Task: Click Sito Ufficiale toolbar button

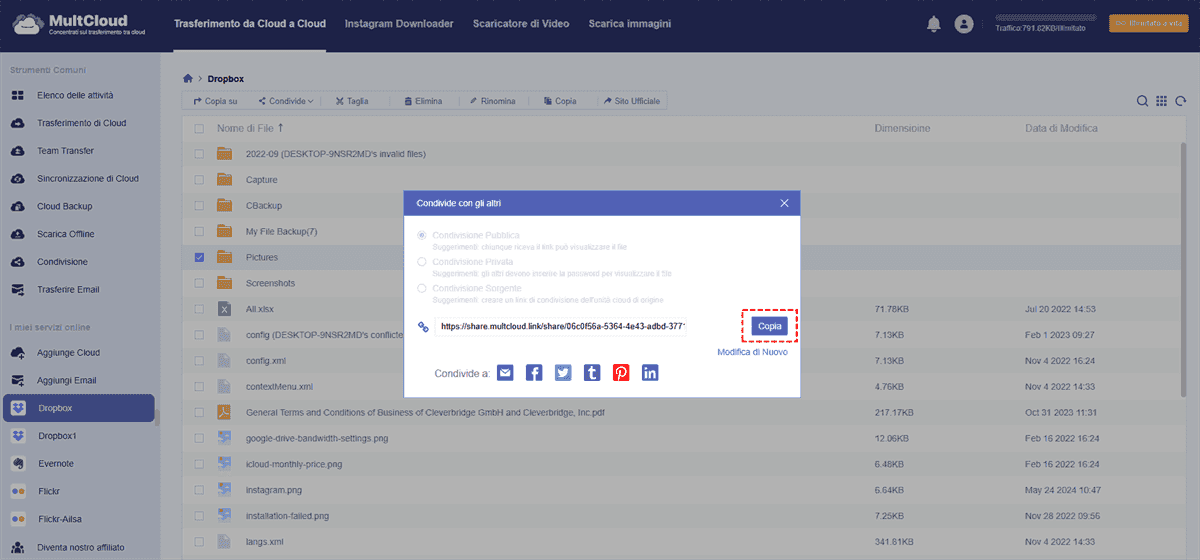Action: pos(631,101)
